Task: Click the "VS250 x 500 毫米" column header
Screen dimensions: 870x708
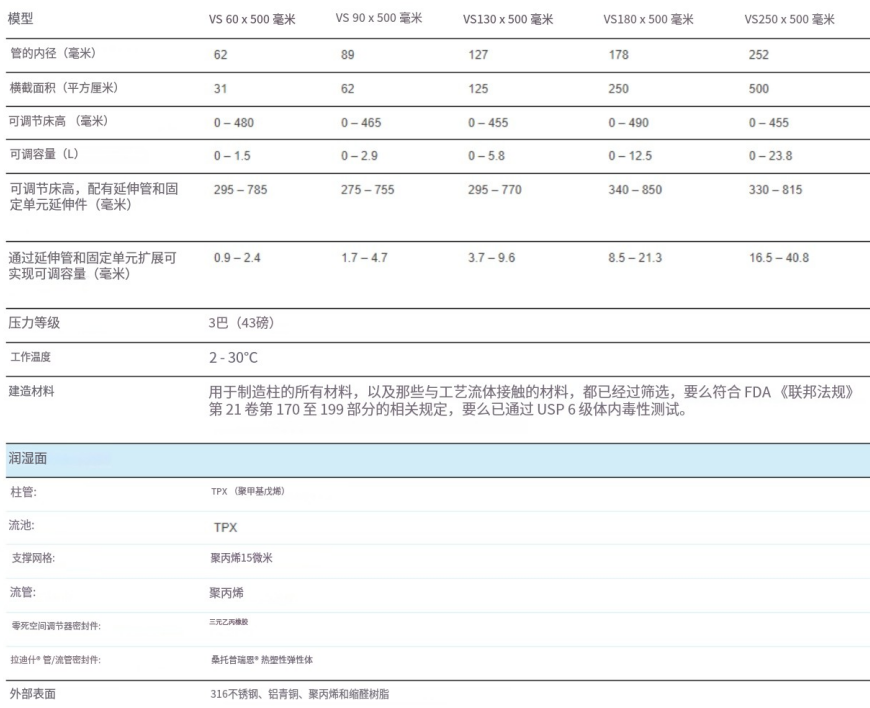Action: [x=789, y=20]
